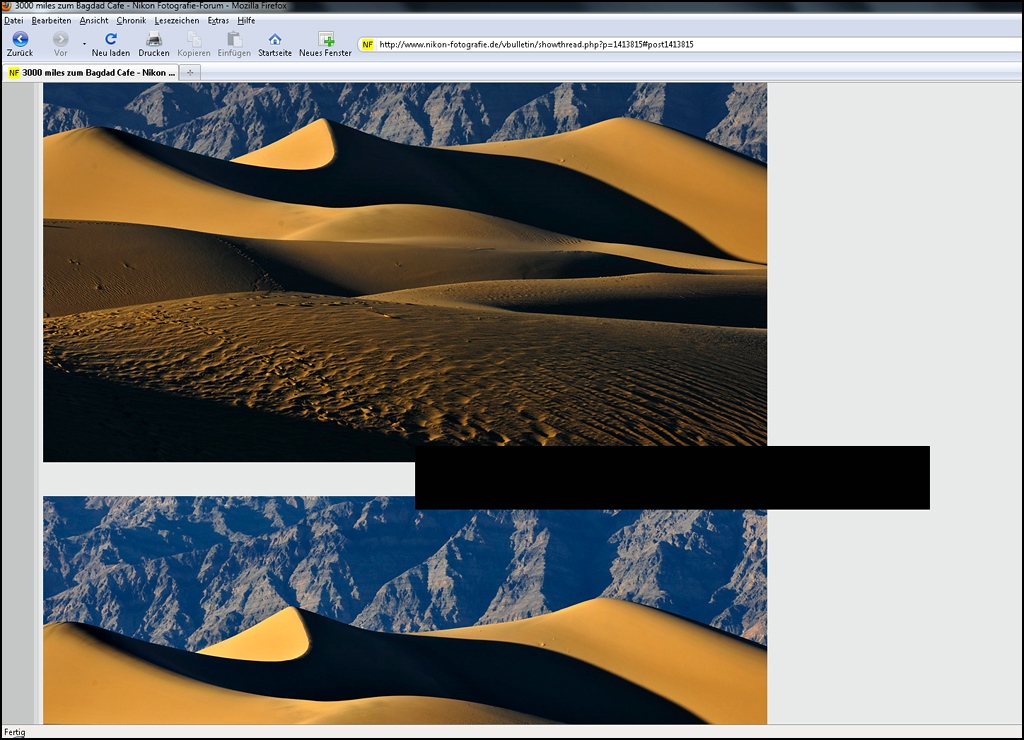Open the Hilfe menu
Screen dimensions: 1024x740
pos(246,20)
